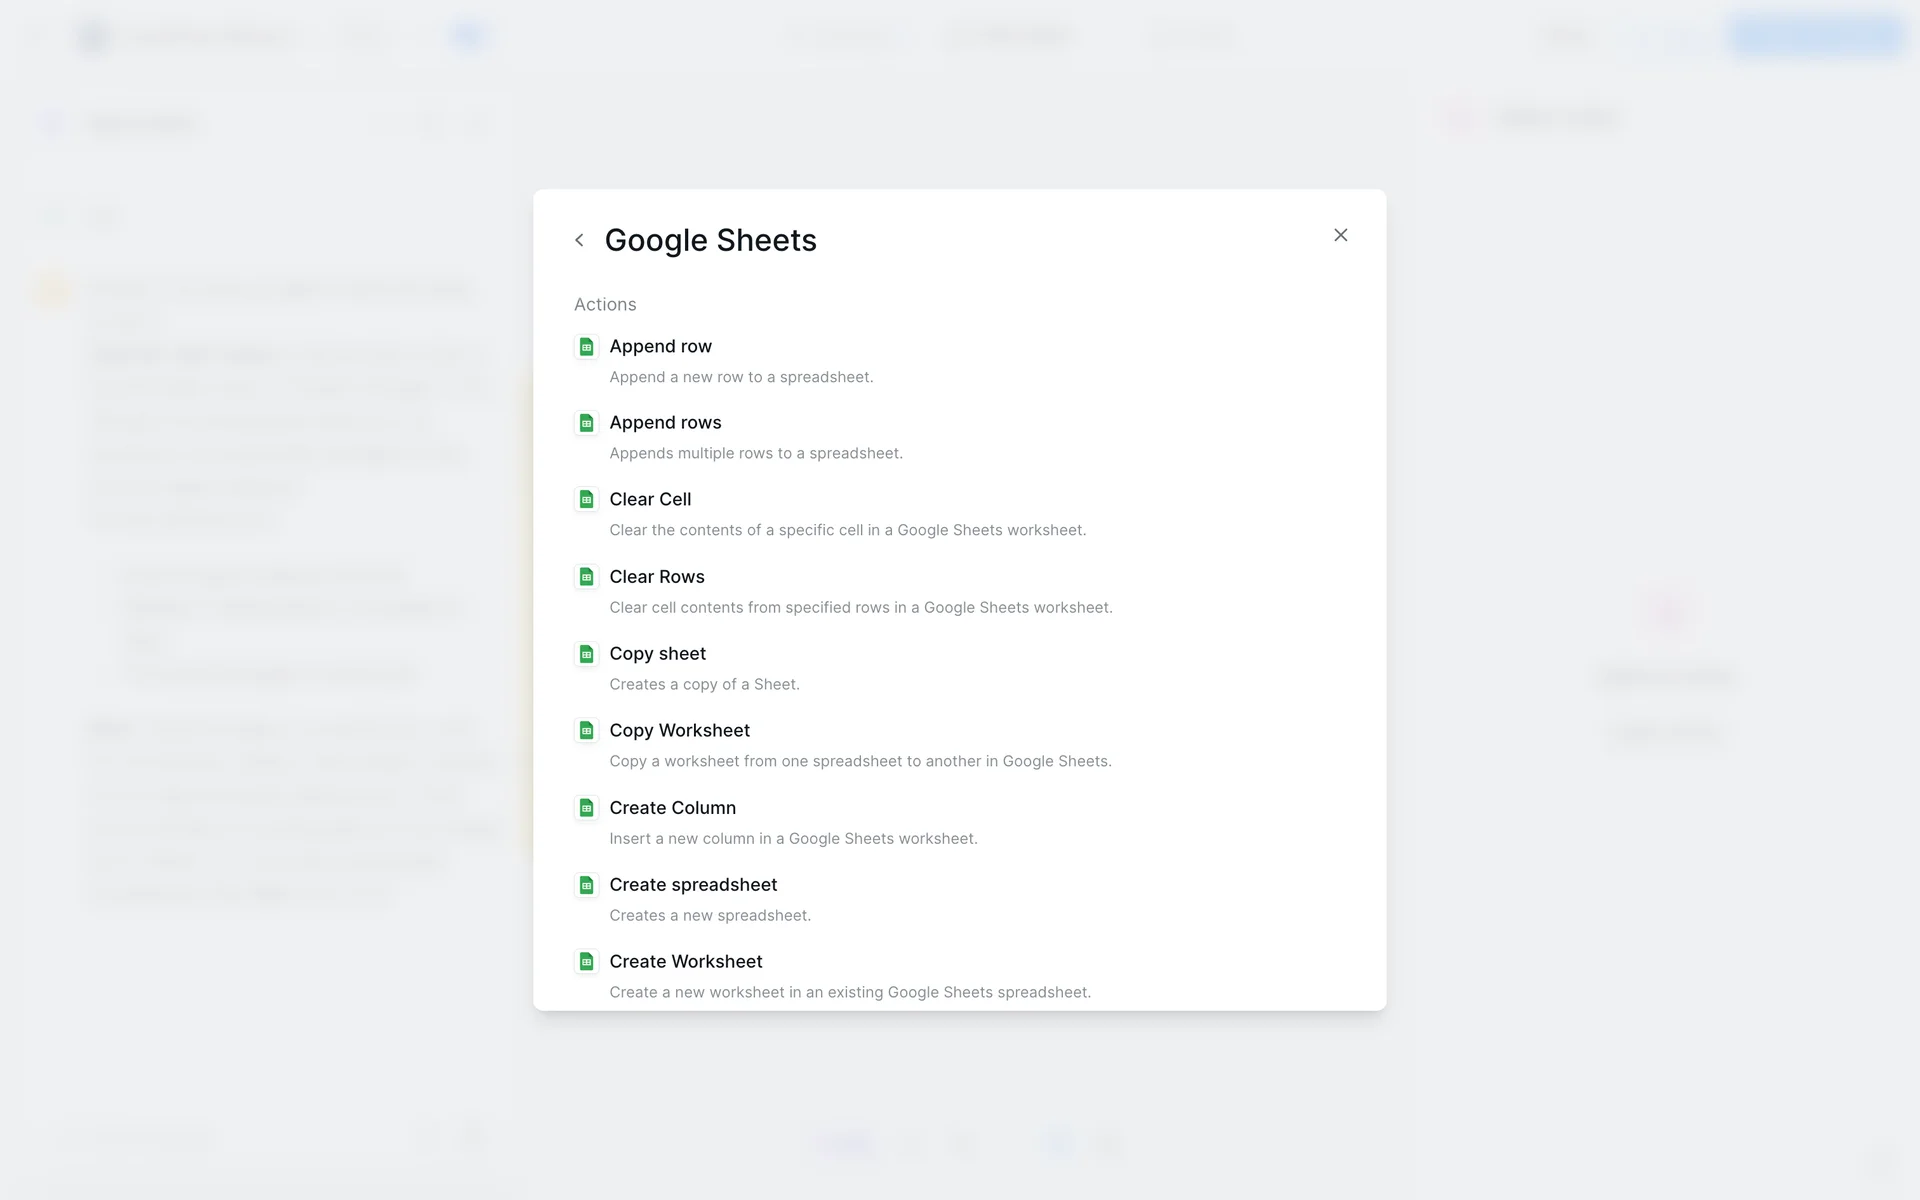Pick the Clear Cell action
1920x1200 pixels.
pos(650,499)
